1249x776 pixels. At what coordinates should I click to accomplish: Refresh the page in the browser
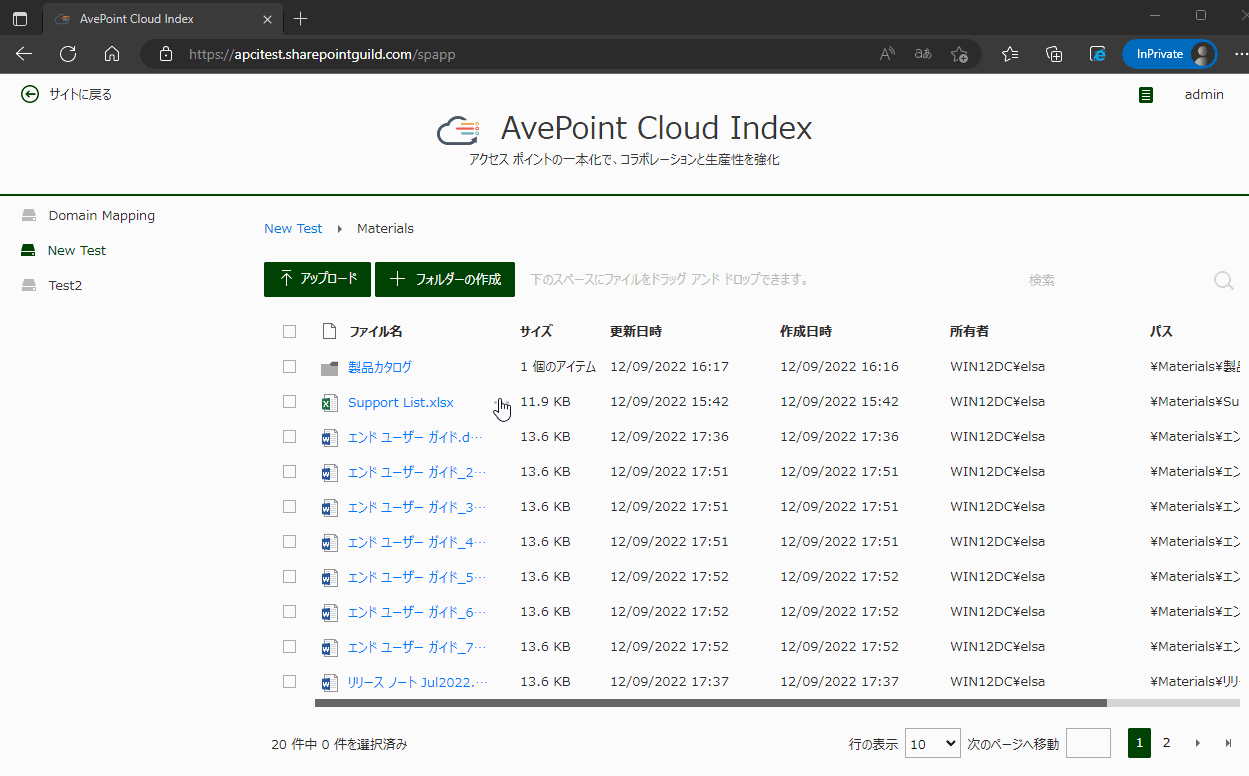tap(68, 54)
